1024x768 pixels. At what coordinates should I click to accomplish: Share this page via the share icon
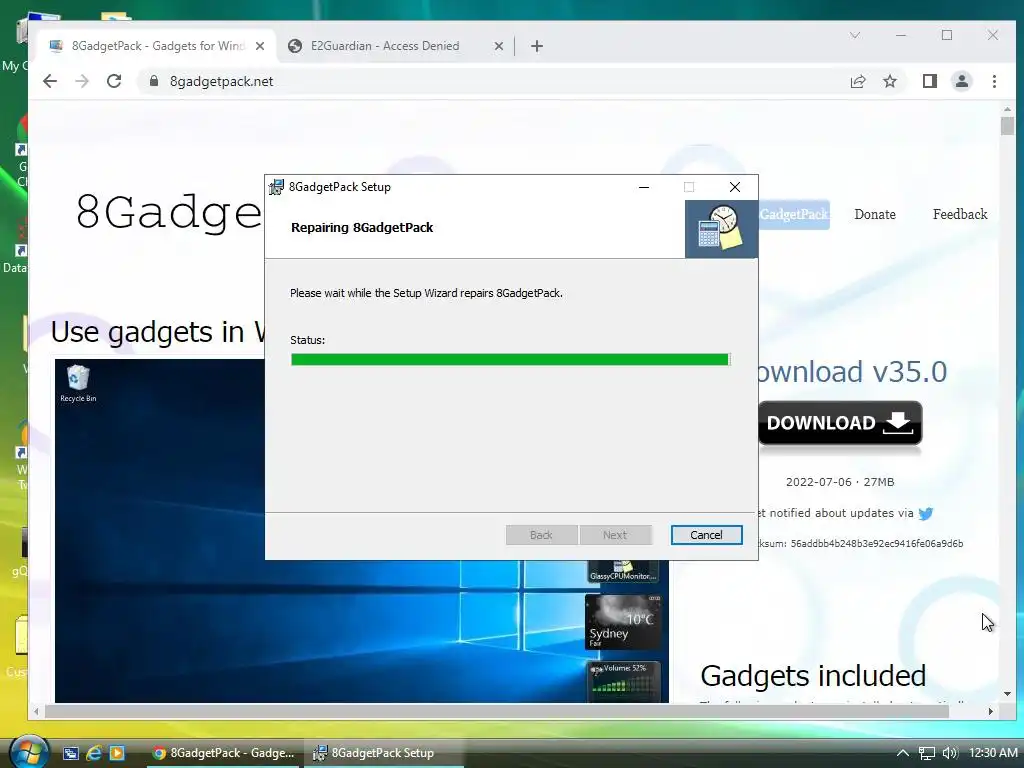tap(857, 81)
